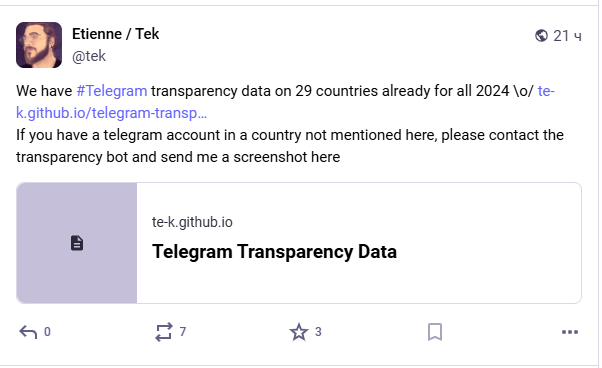This screenshot has height=368, width=602.
Task: Click the document icon in link preview
Action: point(77,243)
